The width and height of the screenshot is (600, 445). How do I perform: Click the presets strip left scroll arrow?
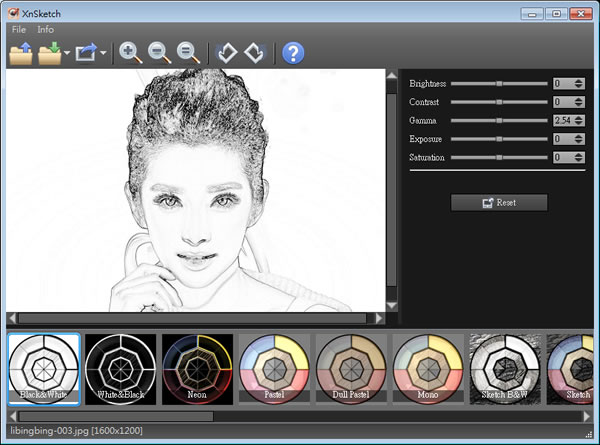point(13,416)
